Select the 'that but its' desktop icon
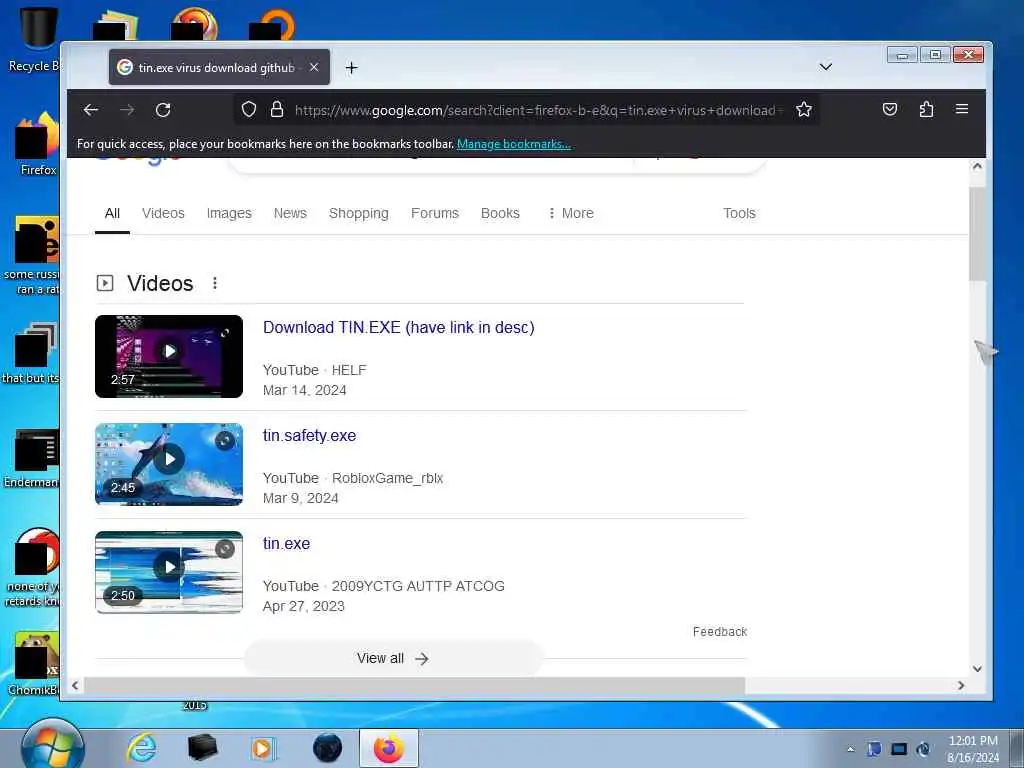The height and width of the screenshot is (768, 1024). [33, 353]
